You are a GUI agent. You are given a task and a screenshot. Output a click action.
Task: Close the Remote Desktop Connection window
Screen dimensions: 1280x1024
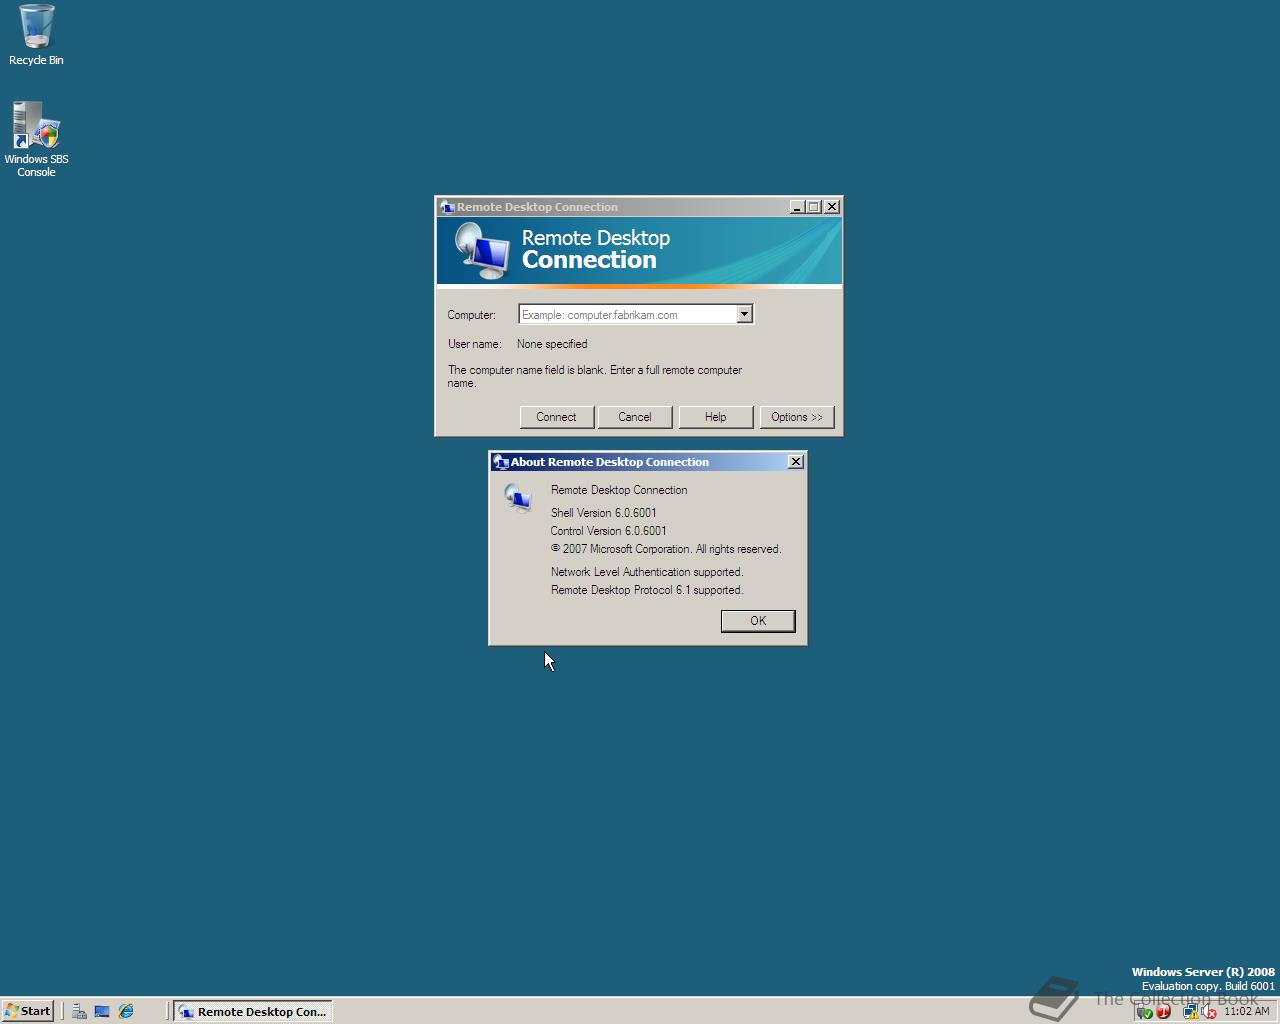[x=831, y=207]
